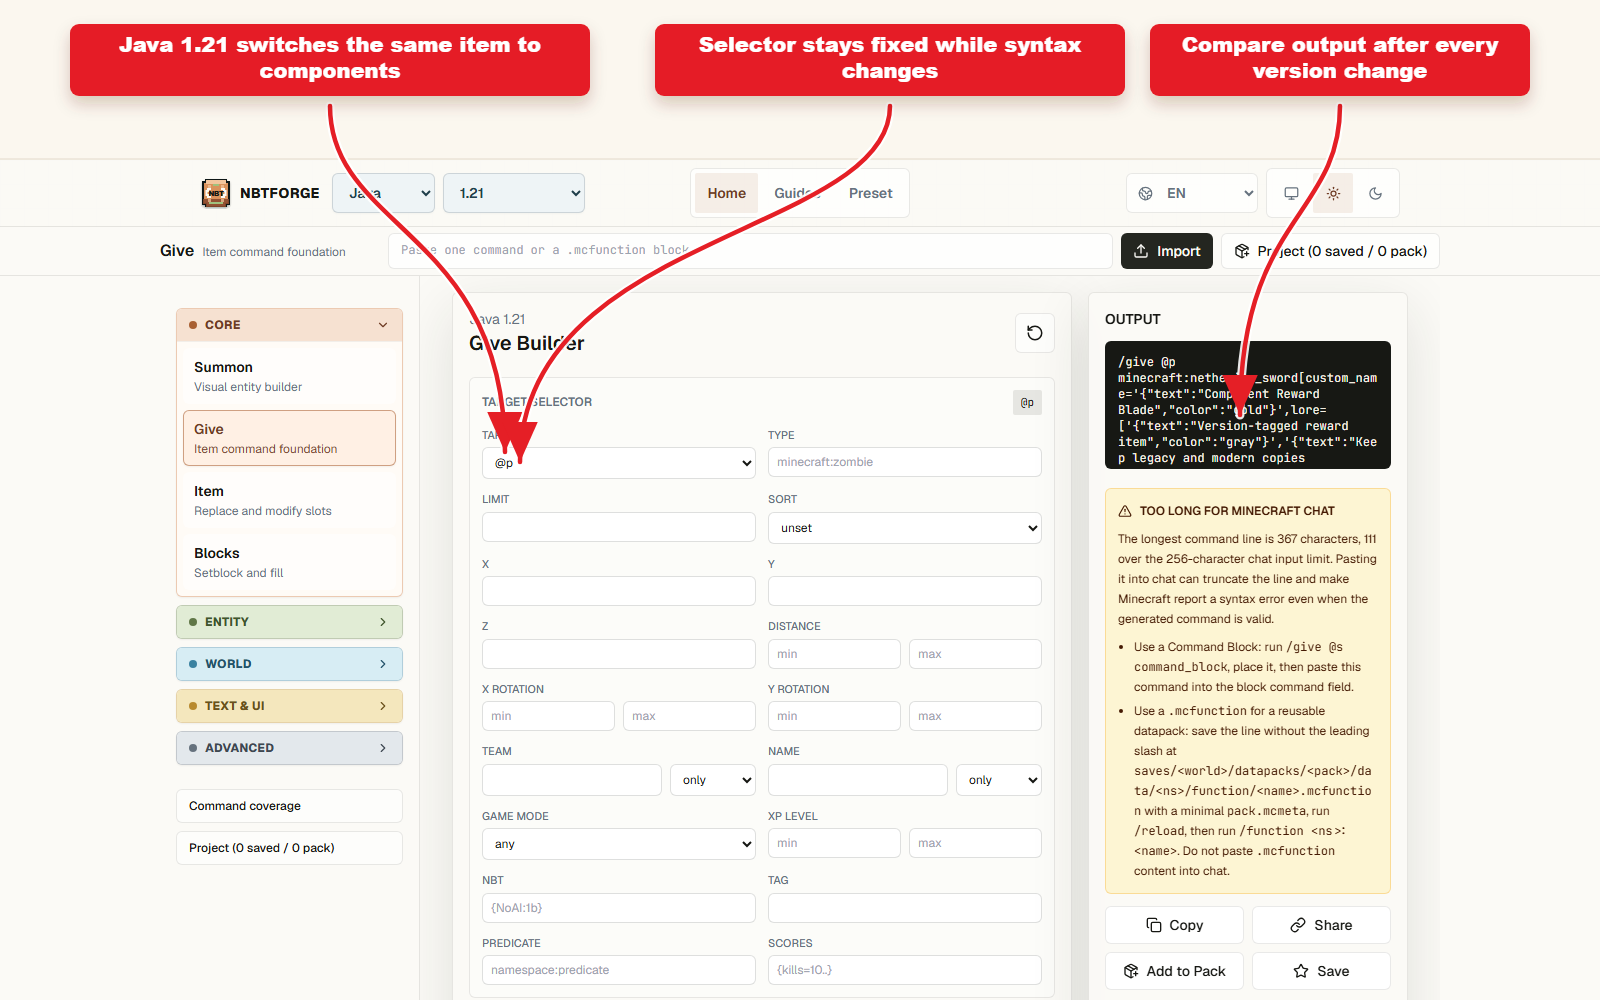Click the Tag input field
This screenshot has height=1000, width=1600.
coord(905,908)
